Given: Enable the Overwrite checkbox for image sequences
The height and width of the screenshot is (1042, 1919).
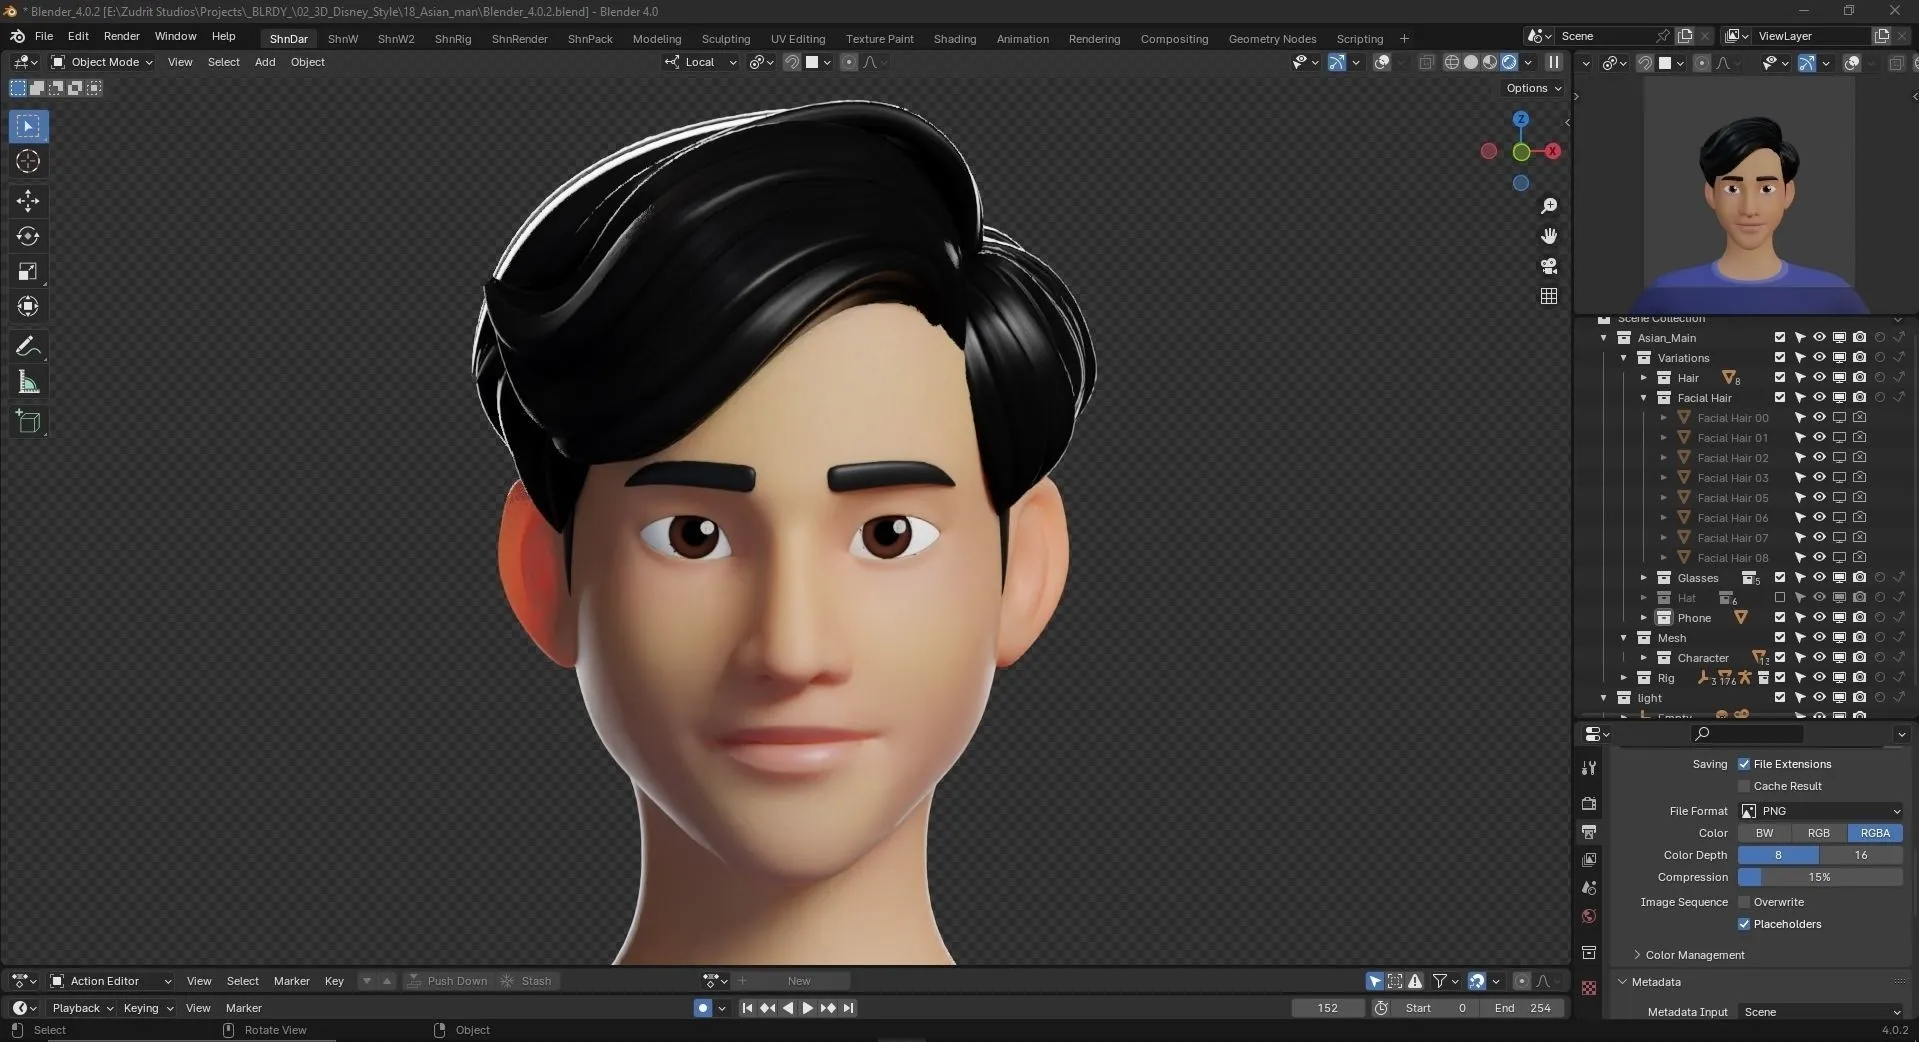Looking at the screenshot, I should (x=1746, y=901).
